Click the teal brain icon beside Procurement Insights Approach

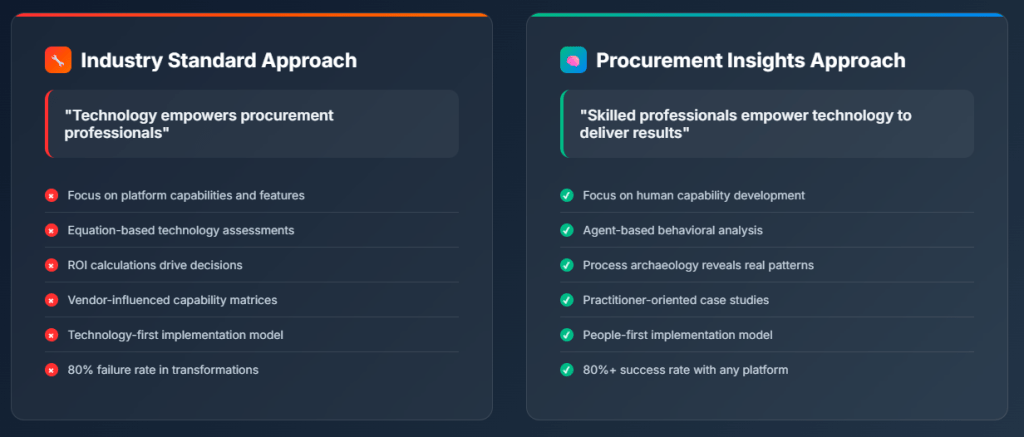click(x=573, y=60)
